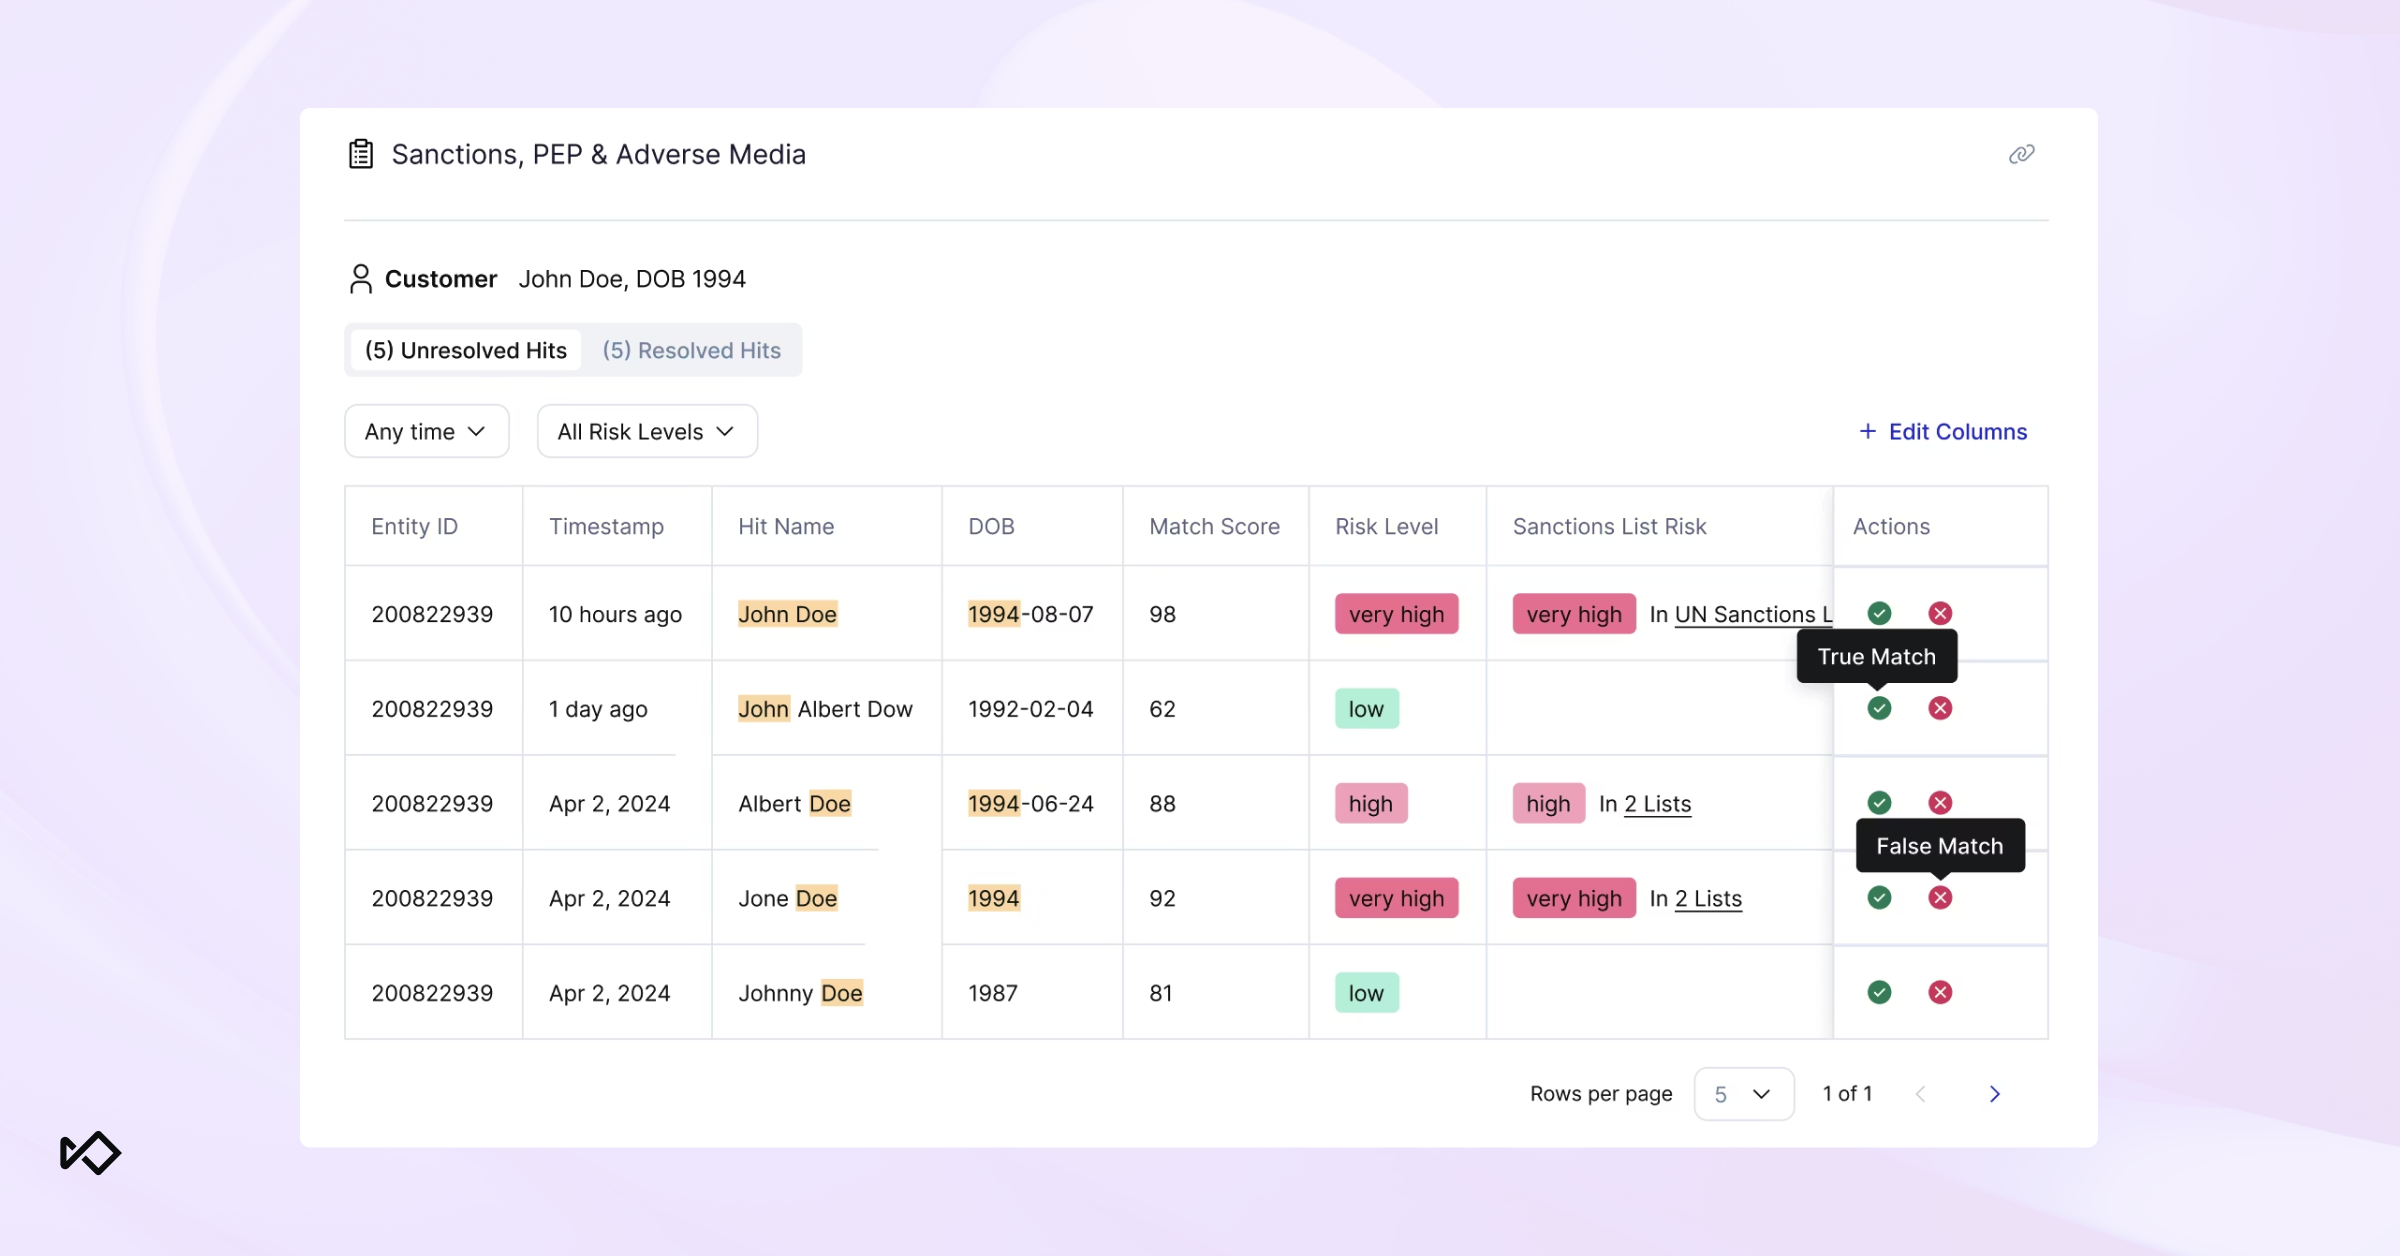This screenshot has height=1256, width=2400.
Task: Confirm John Albert Dow as true match
Action: [x=1879, y=708]
